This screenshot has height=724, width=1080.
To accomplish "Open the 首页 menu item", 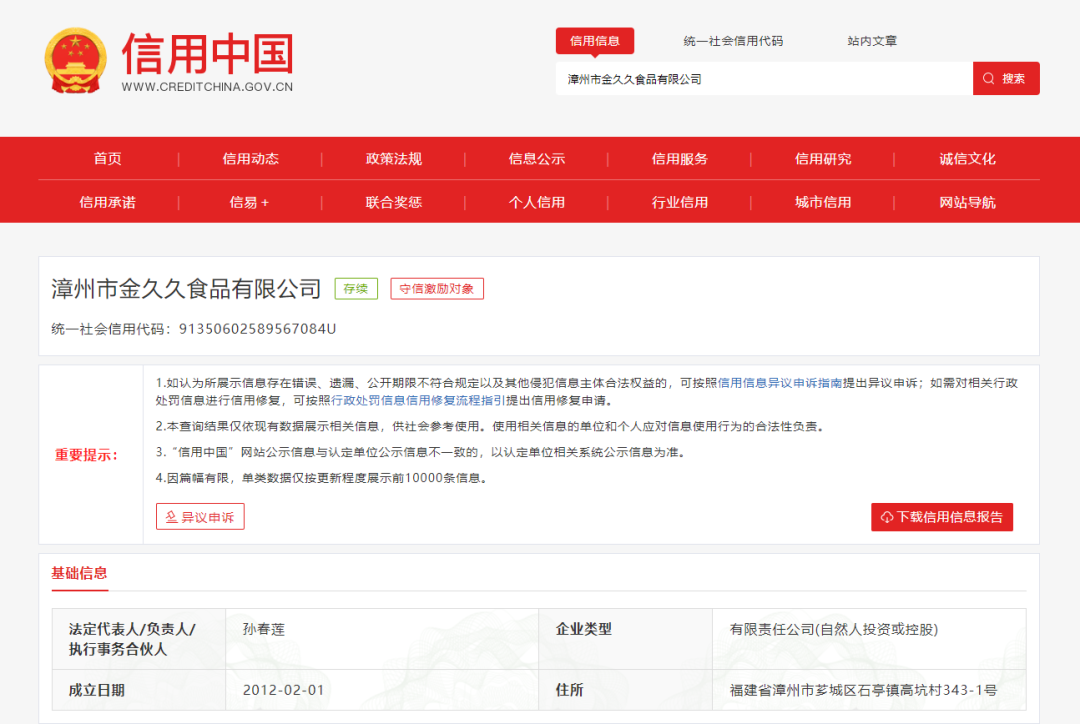I will [107, 158].
